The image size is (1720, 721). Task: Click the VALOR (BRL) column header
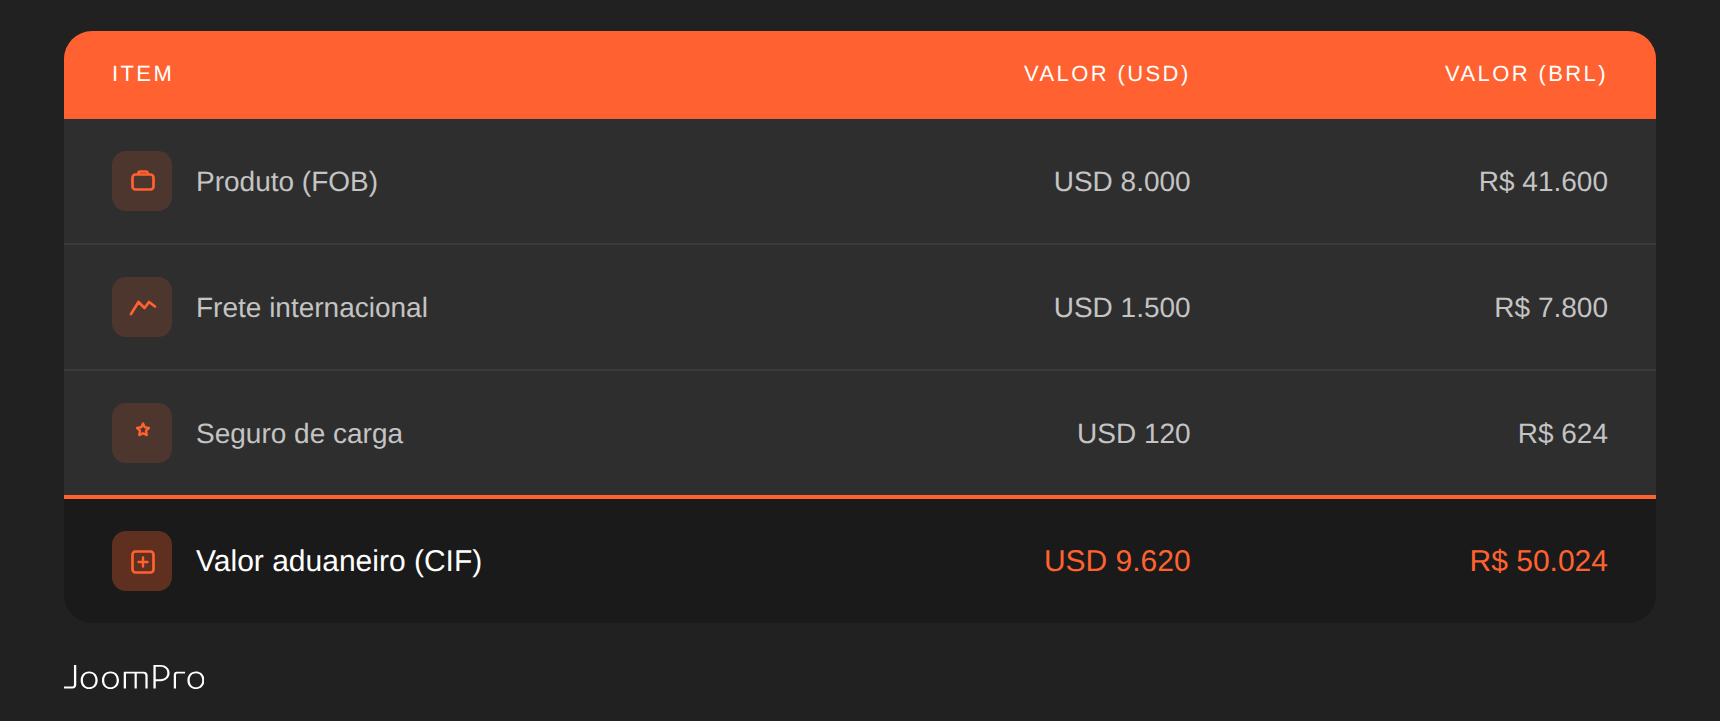(1525, 74)
